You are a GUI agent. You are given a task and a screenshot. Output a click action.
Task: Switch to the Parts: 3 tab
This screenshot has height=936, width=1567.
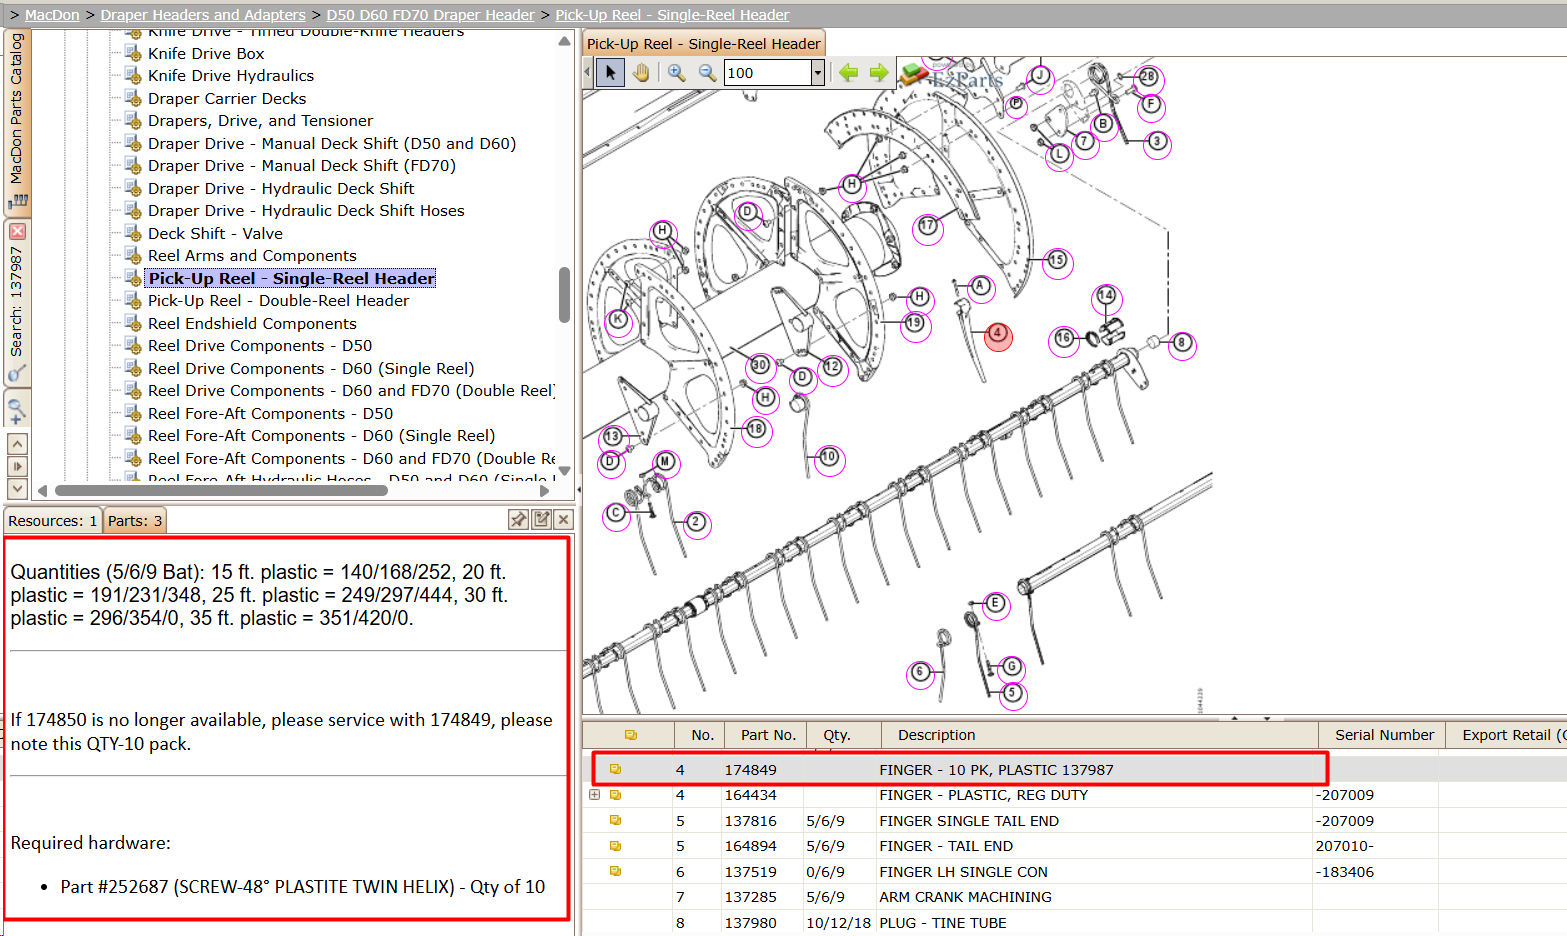coord(135,520)
